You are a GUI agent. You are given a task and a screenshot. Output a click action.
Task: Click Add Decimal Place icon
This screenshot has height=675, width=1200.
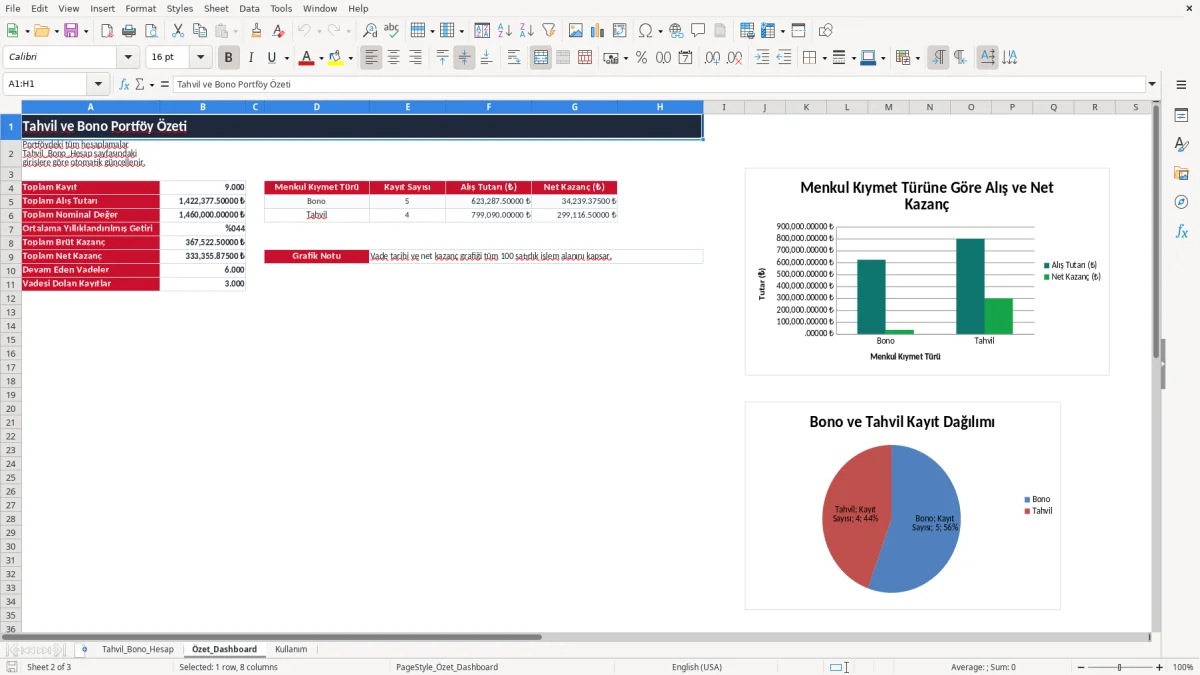713,58
